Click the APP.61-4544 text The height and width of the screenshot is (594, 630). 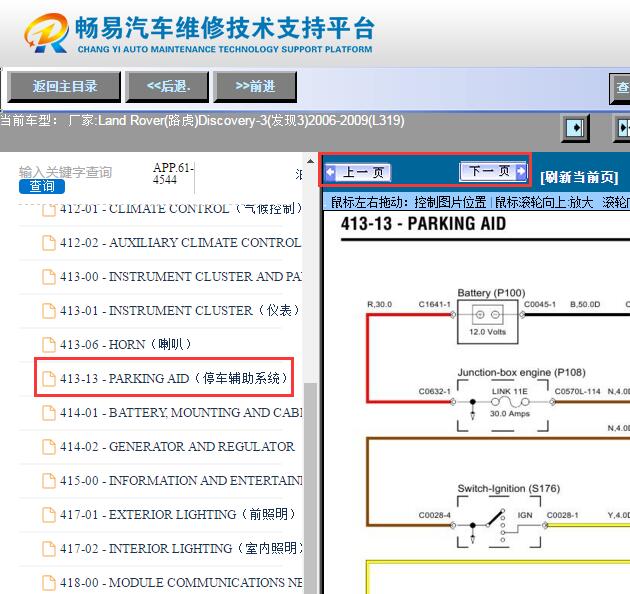pos(174,173)
